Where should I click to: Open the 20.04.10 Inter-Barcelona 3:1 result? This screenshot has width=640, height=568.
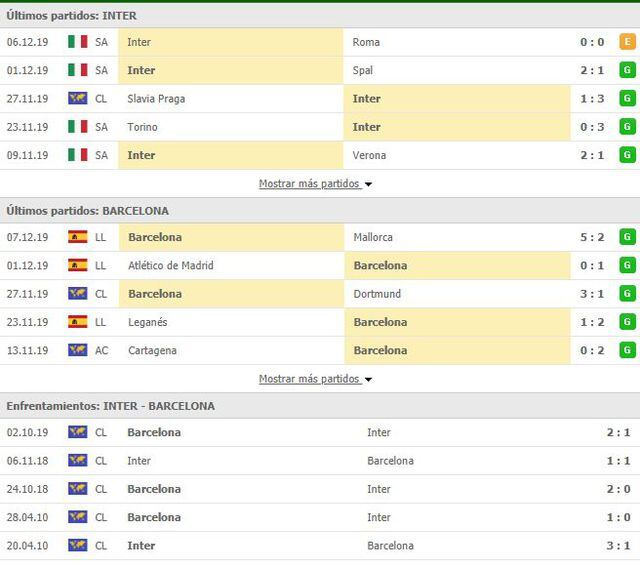click(x=619, y=546)
